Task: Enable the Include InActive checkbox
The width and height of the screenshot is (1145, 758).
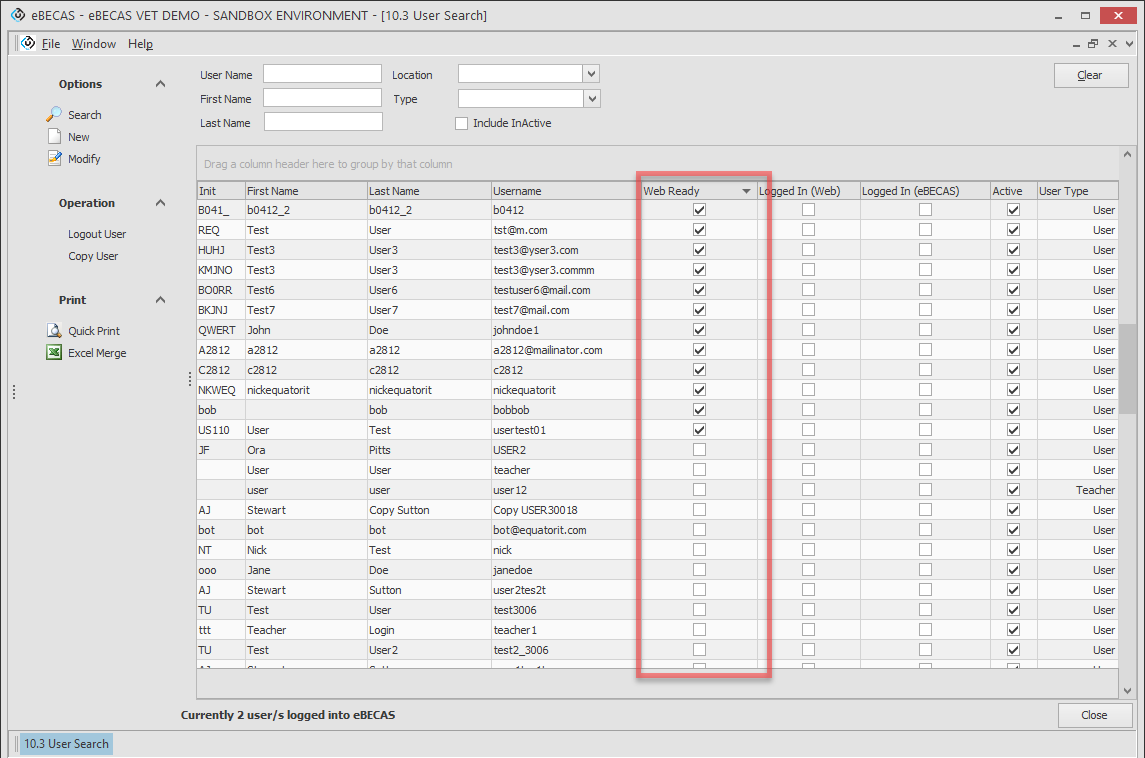Action: [461, 124]
